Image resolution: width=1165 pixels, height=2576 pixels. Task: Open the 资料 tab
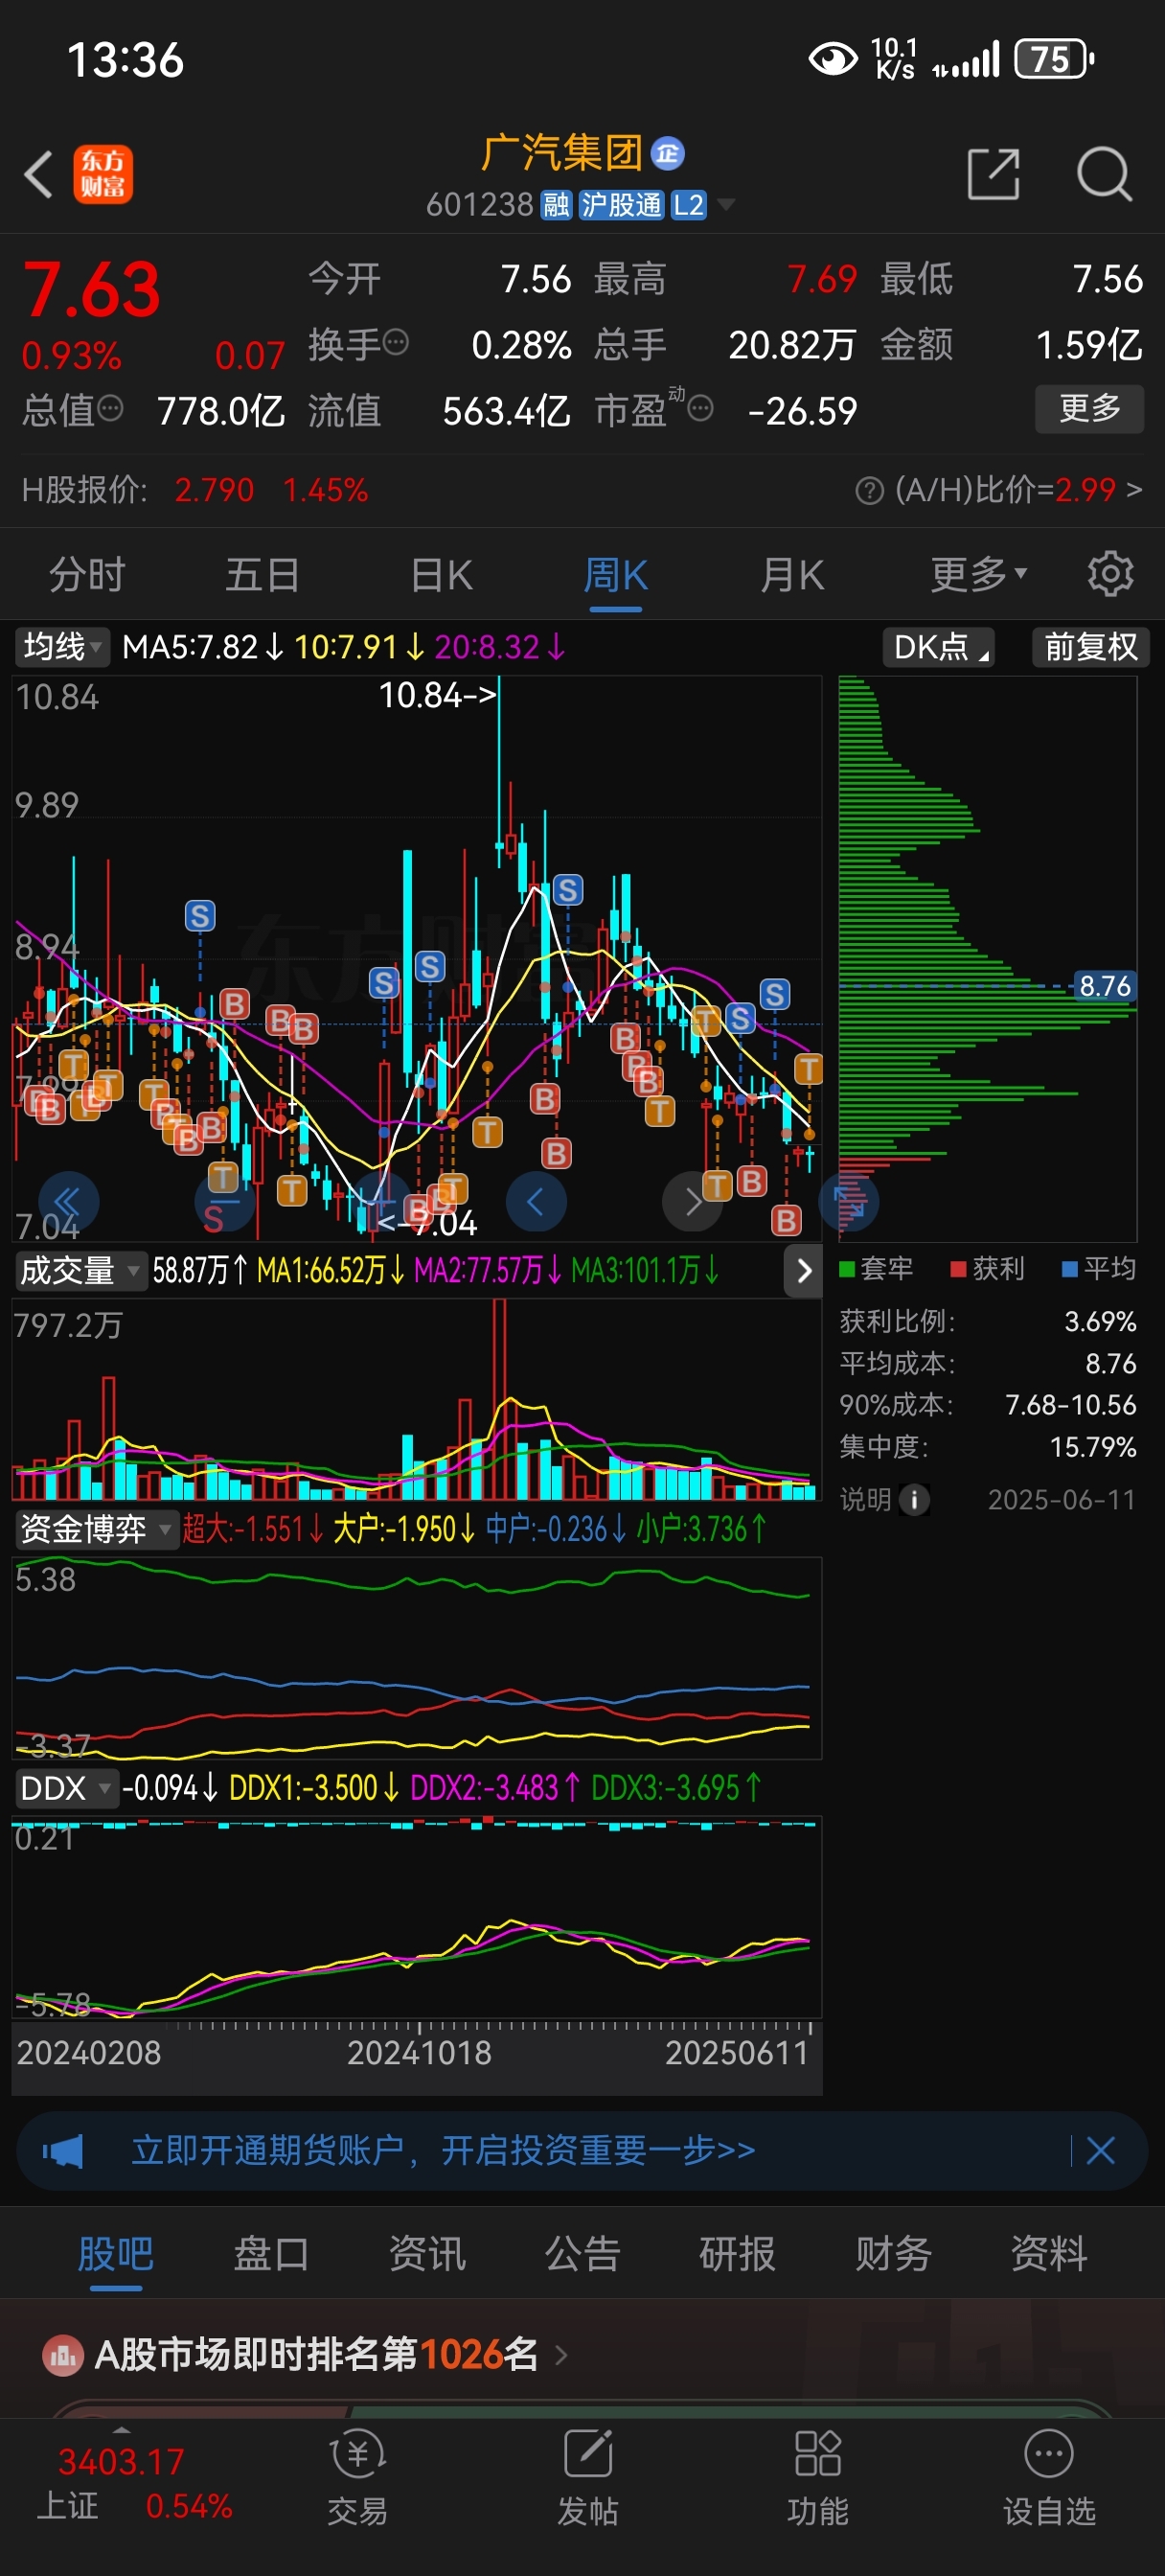click(x=1048, y=2255)
